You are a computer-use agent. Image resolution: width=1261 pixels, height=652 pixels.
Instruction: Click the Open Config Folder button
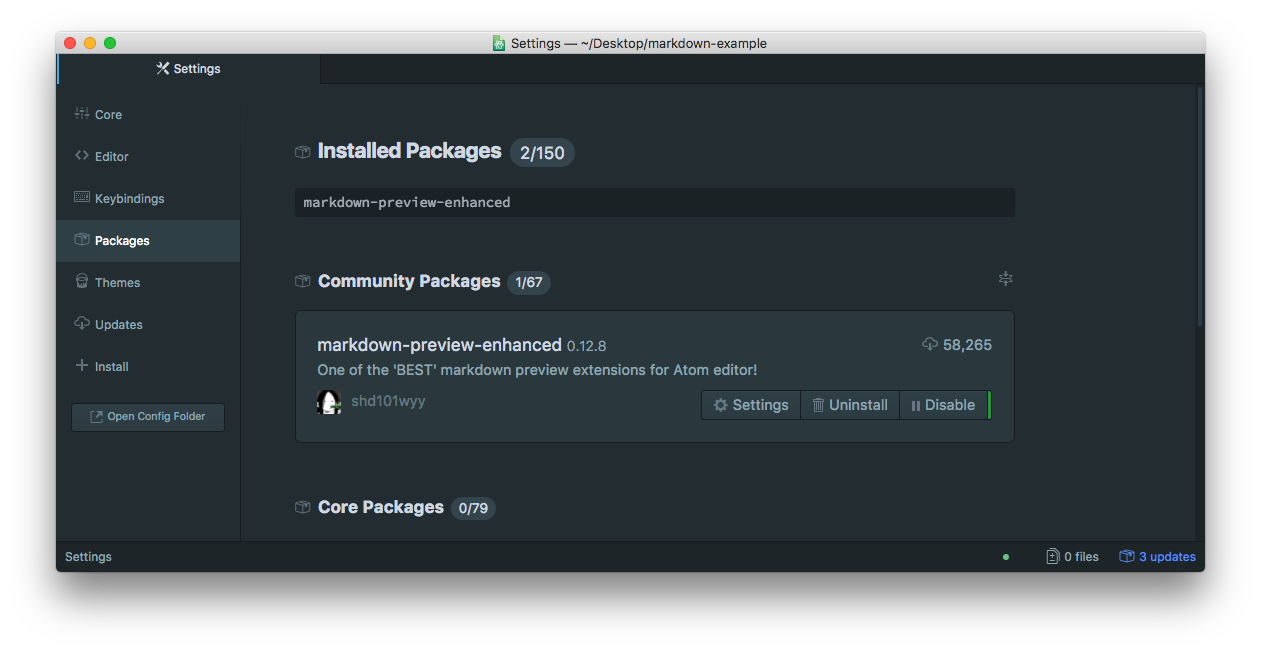(147, 417)
